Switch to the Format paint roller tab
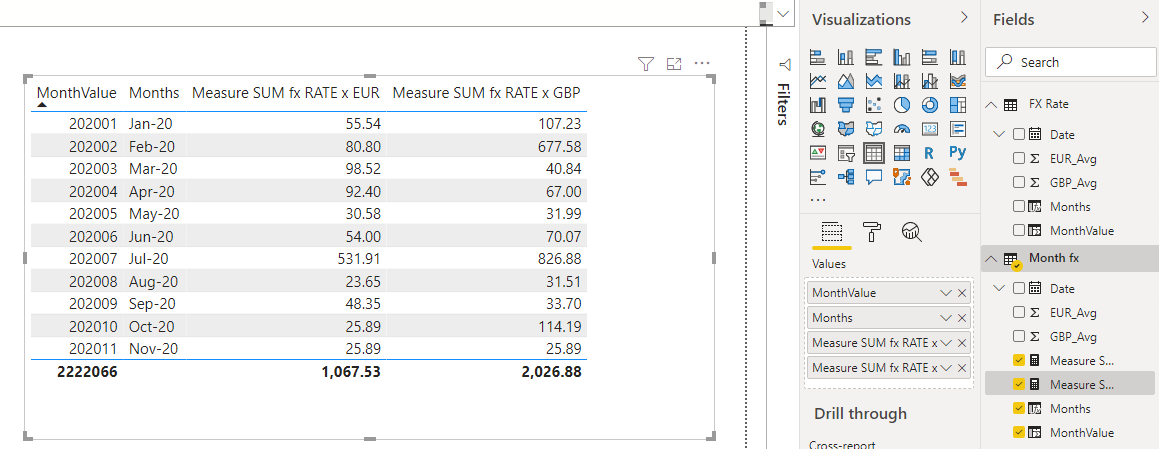 pos(873,232)
